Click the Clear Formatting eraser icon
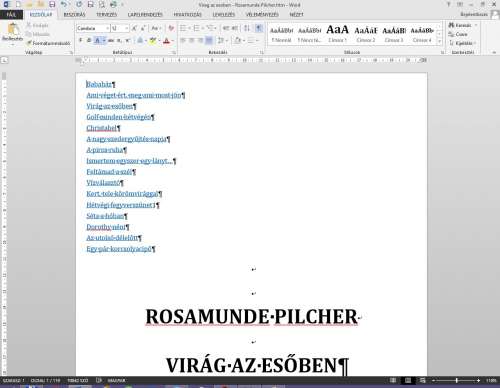 coord(171,28)
